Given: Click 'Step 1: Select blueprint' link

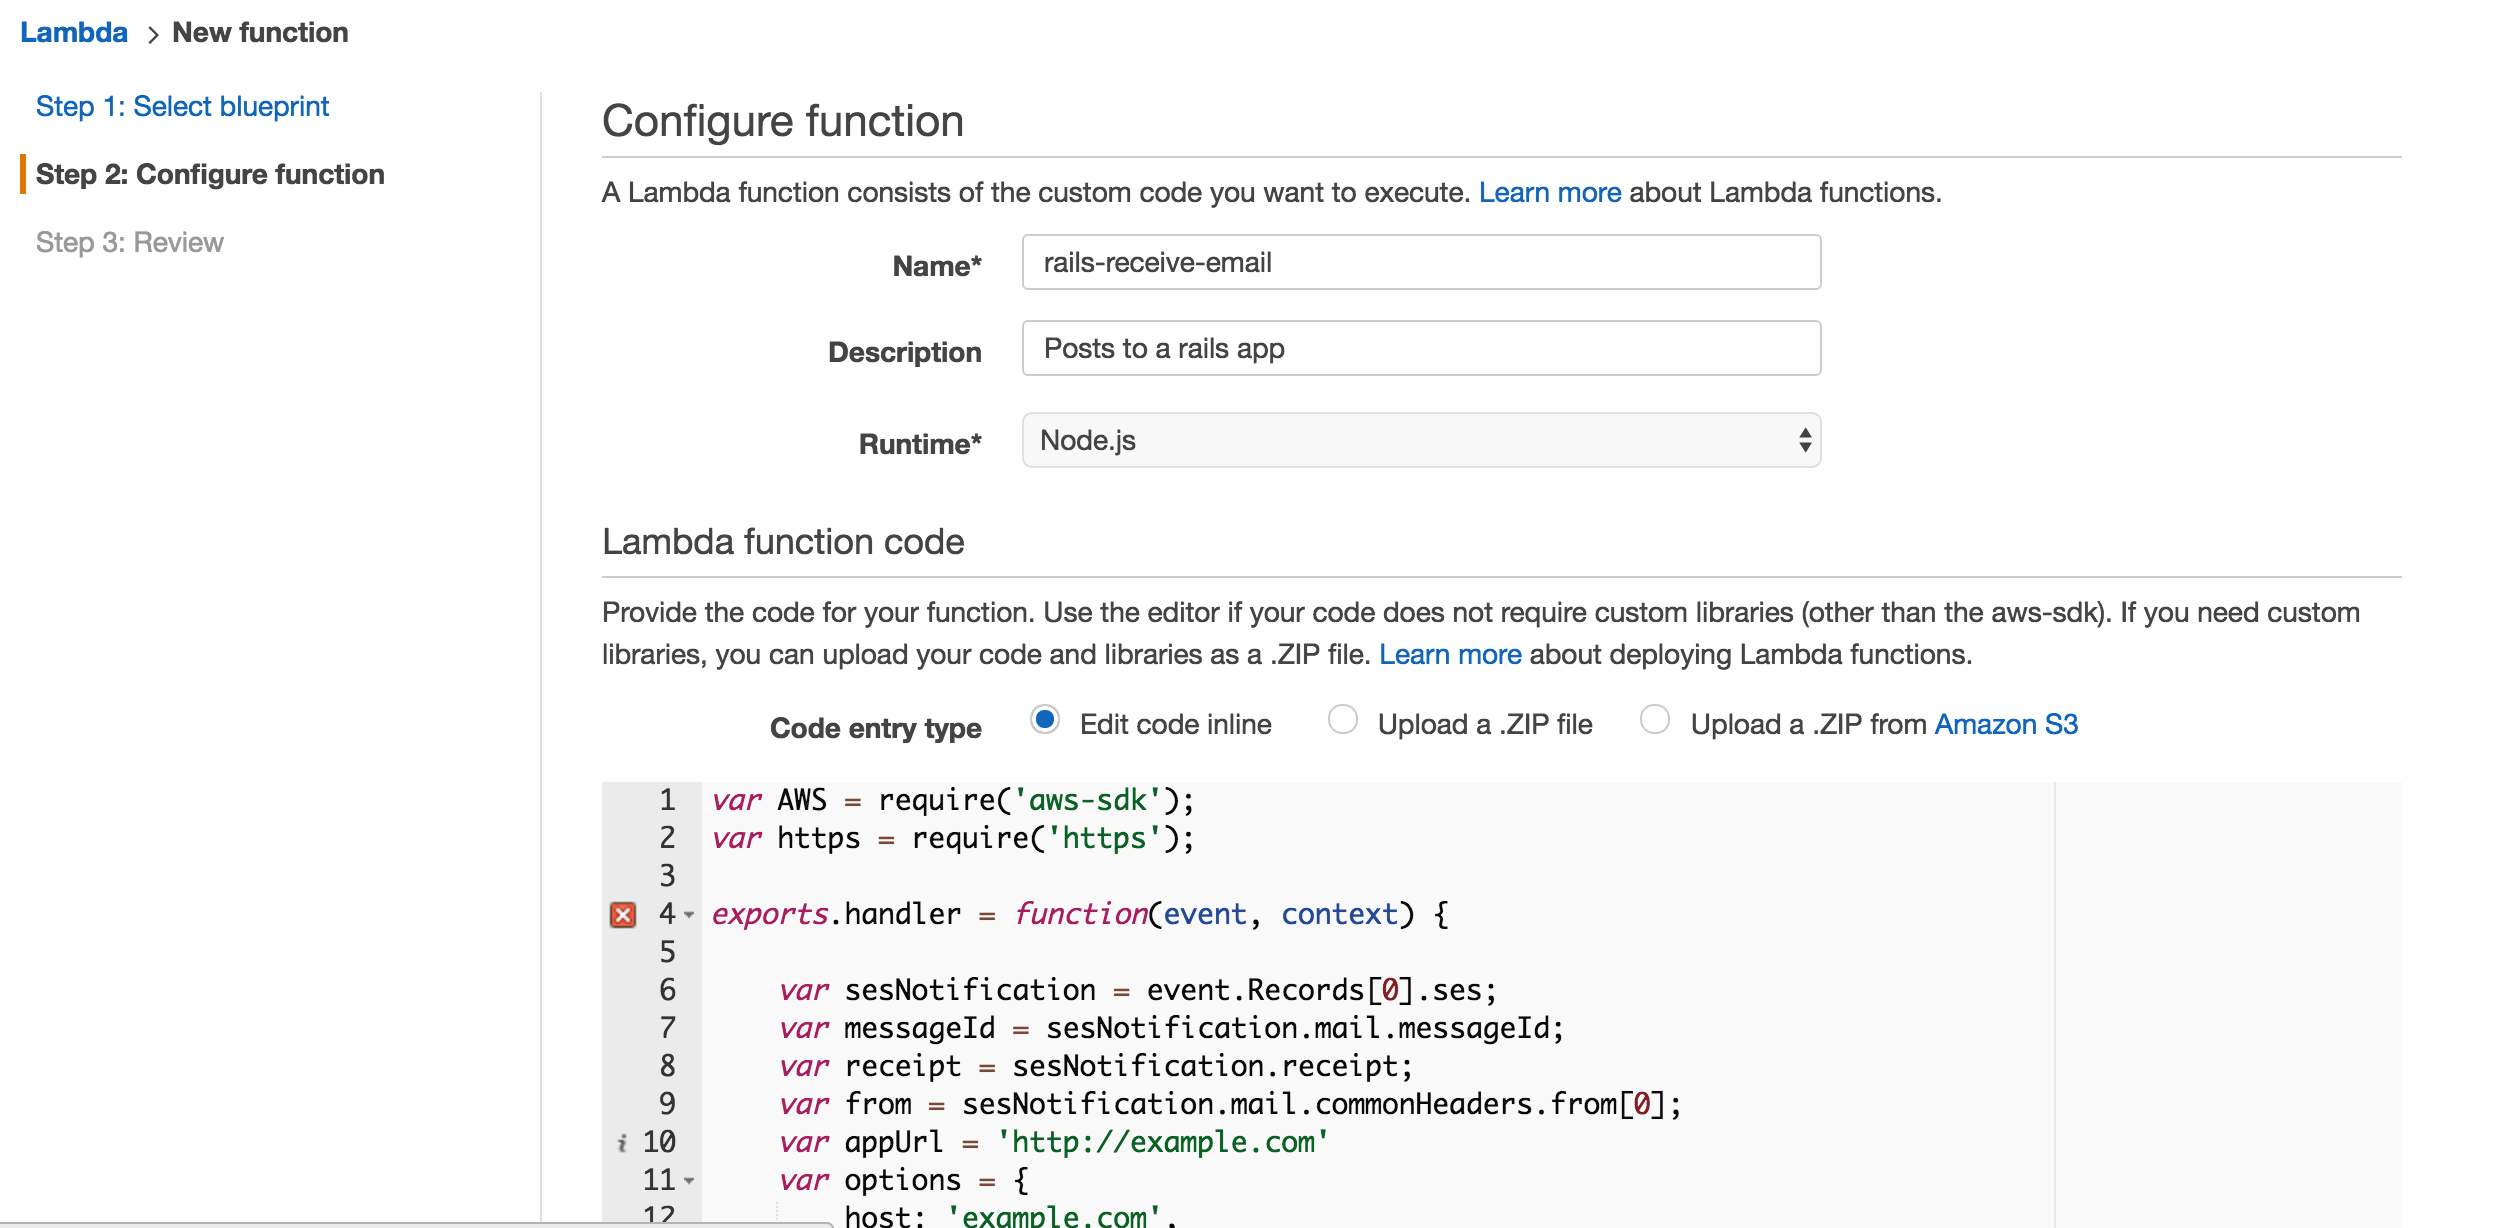Looking at the screenshot, I should [x=183, y=105].
